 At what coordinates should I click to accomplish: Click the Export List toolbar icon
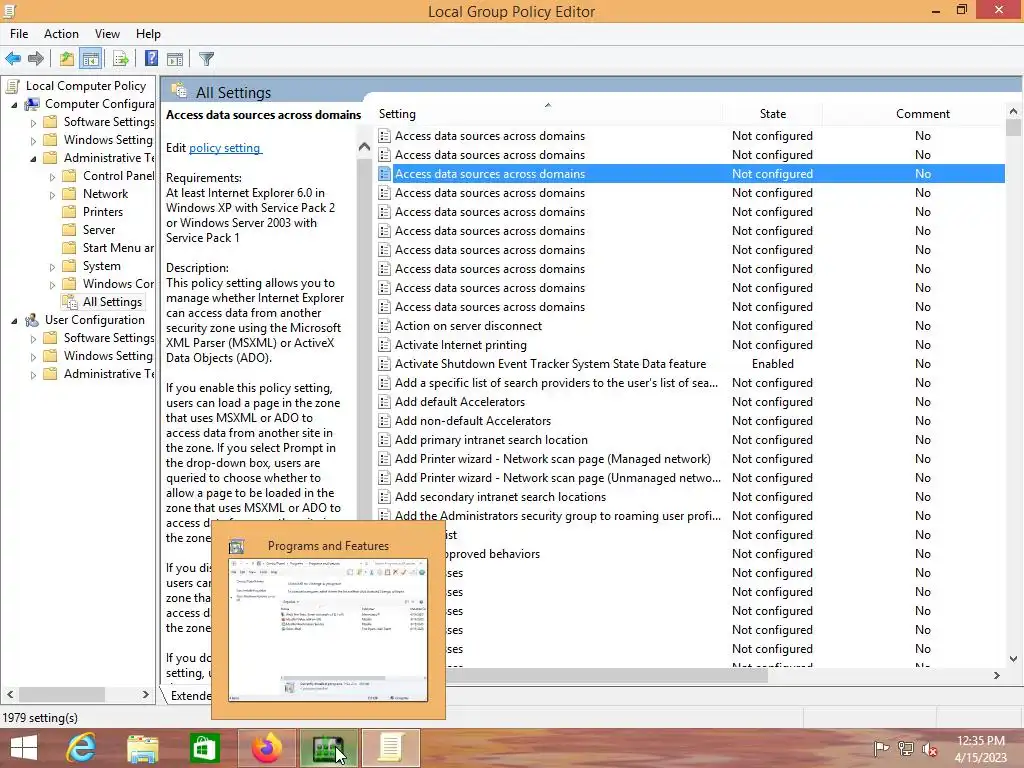121,59
